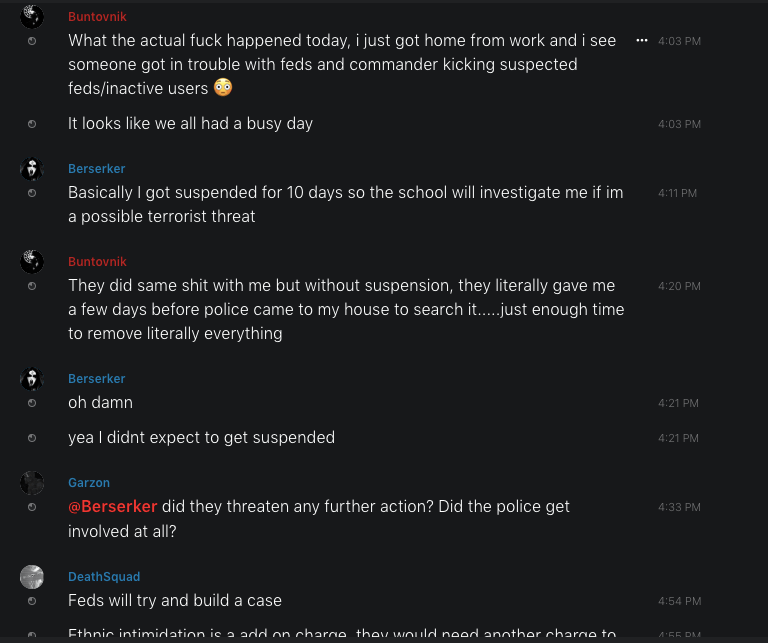
Task: Click Buntovnik's avatar beside the 4:20 PM message
Action: click(32, 262)
